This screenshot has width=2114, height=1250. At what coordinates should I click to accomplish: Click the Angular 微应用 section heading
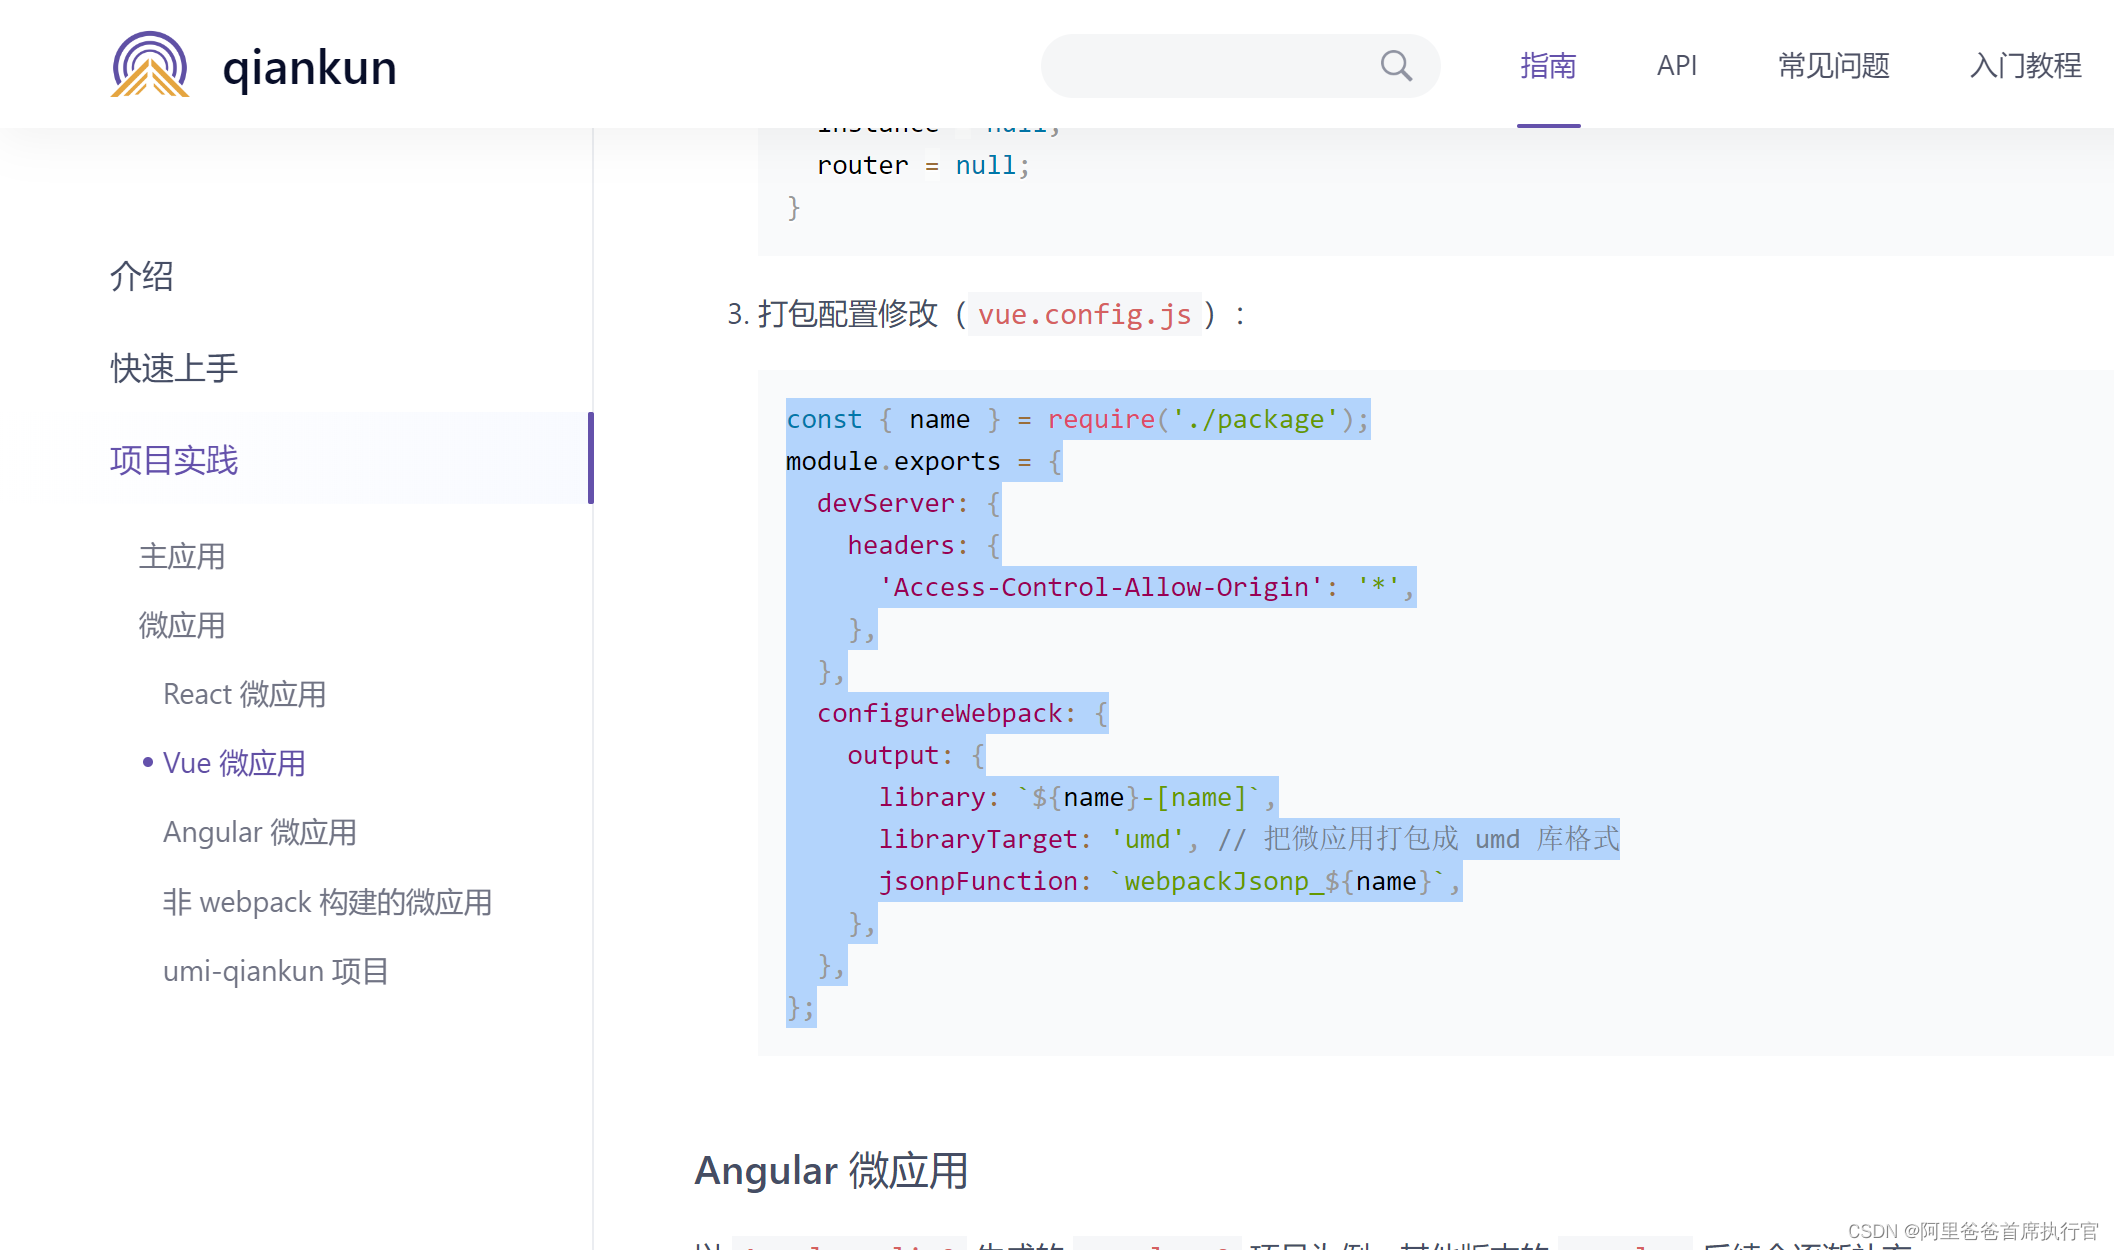[x=831, y=1170]
